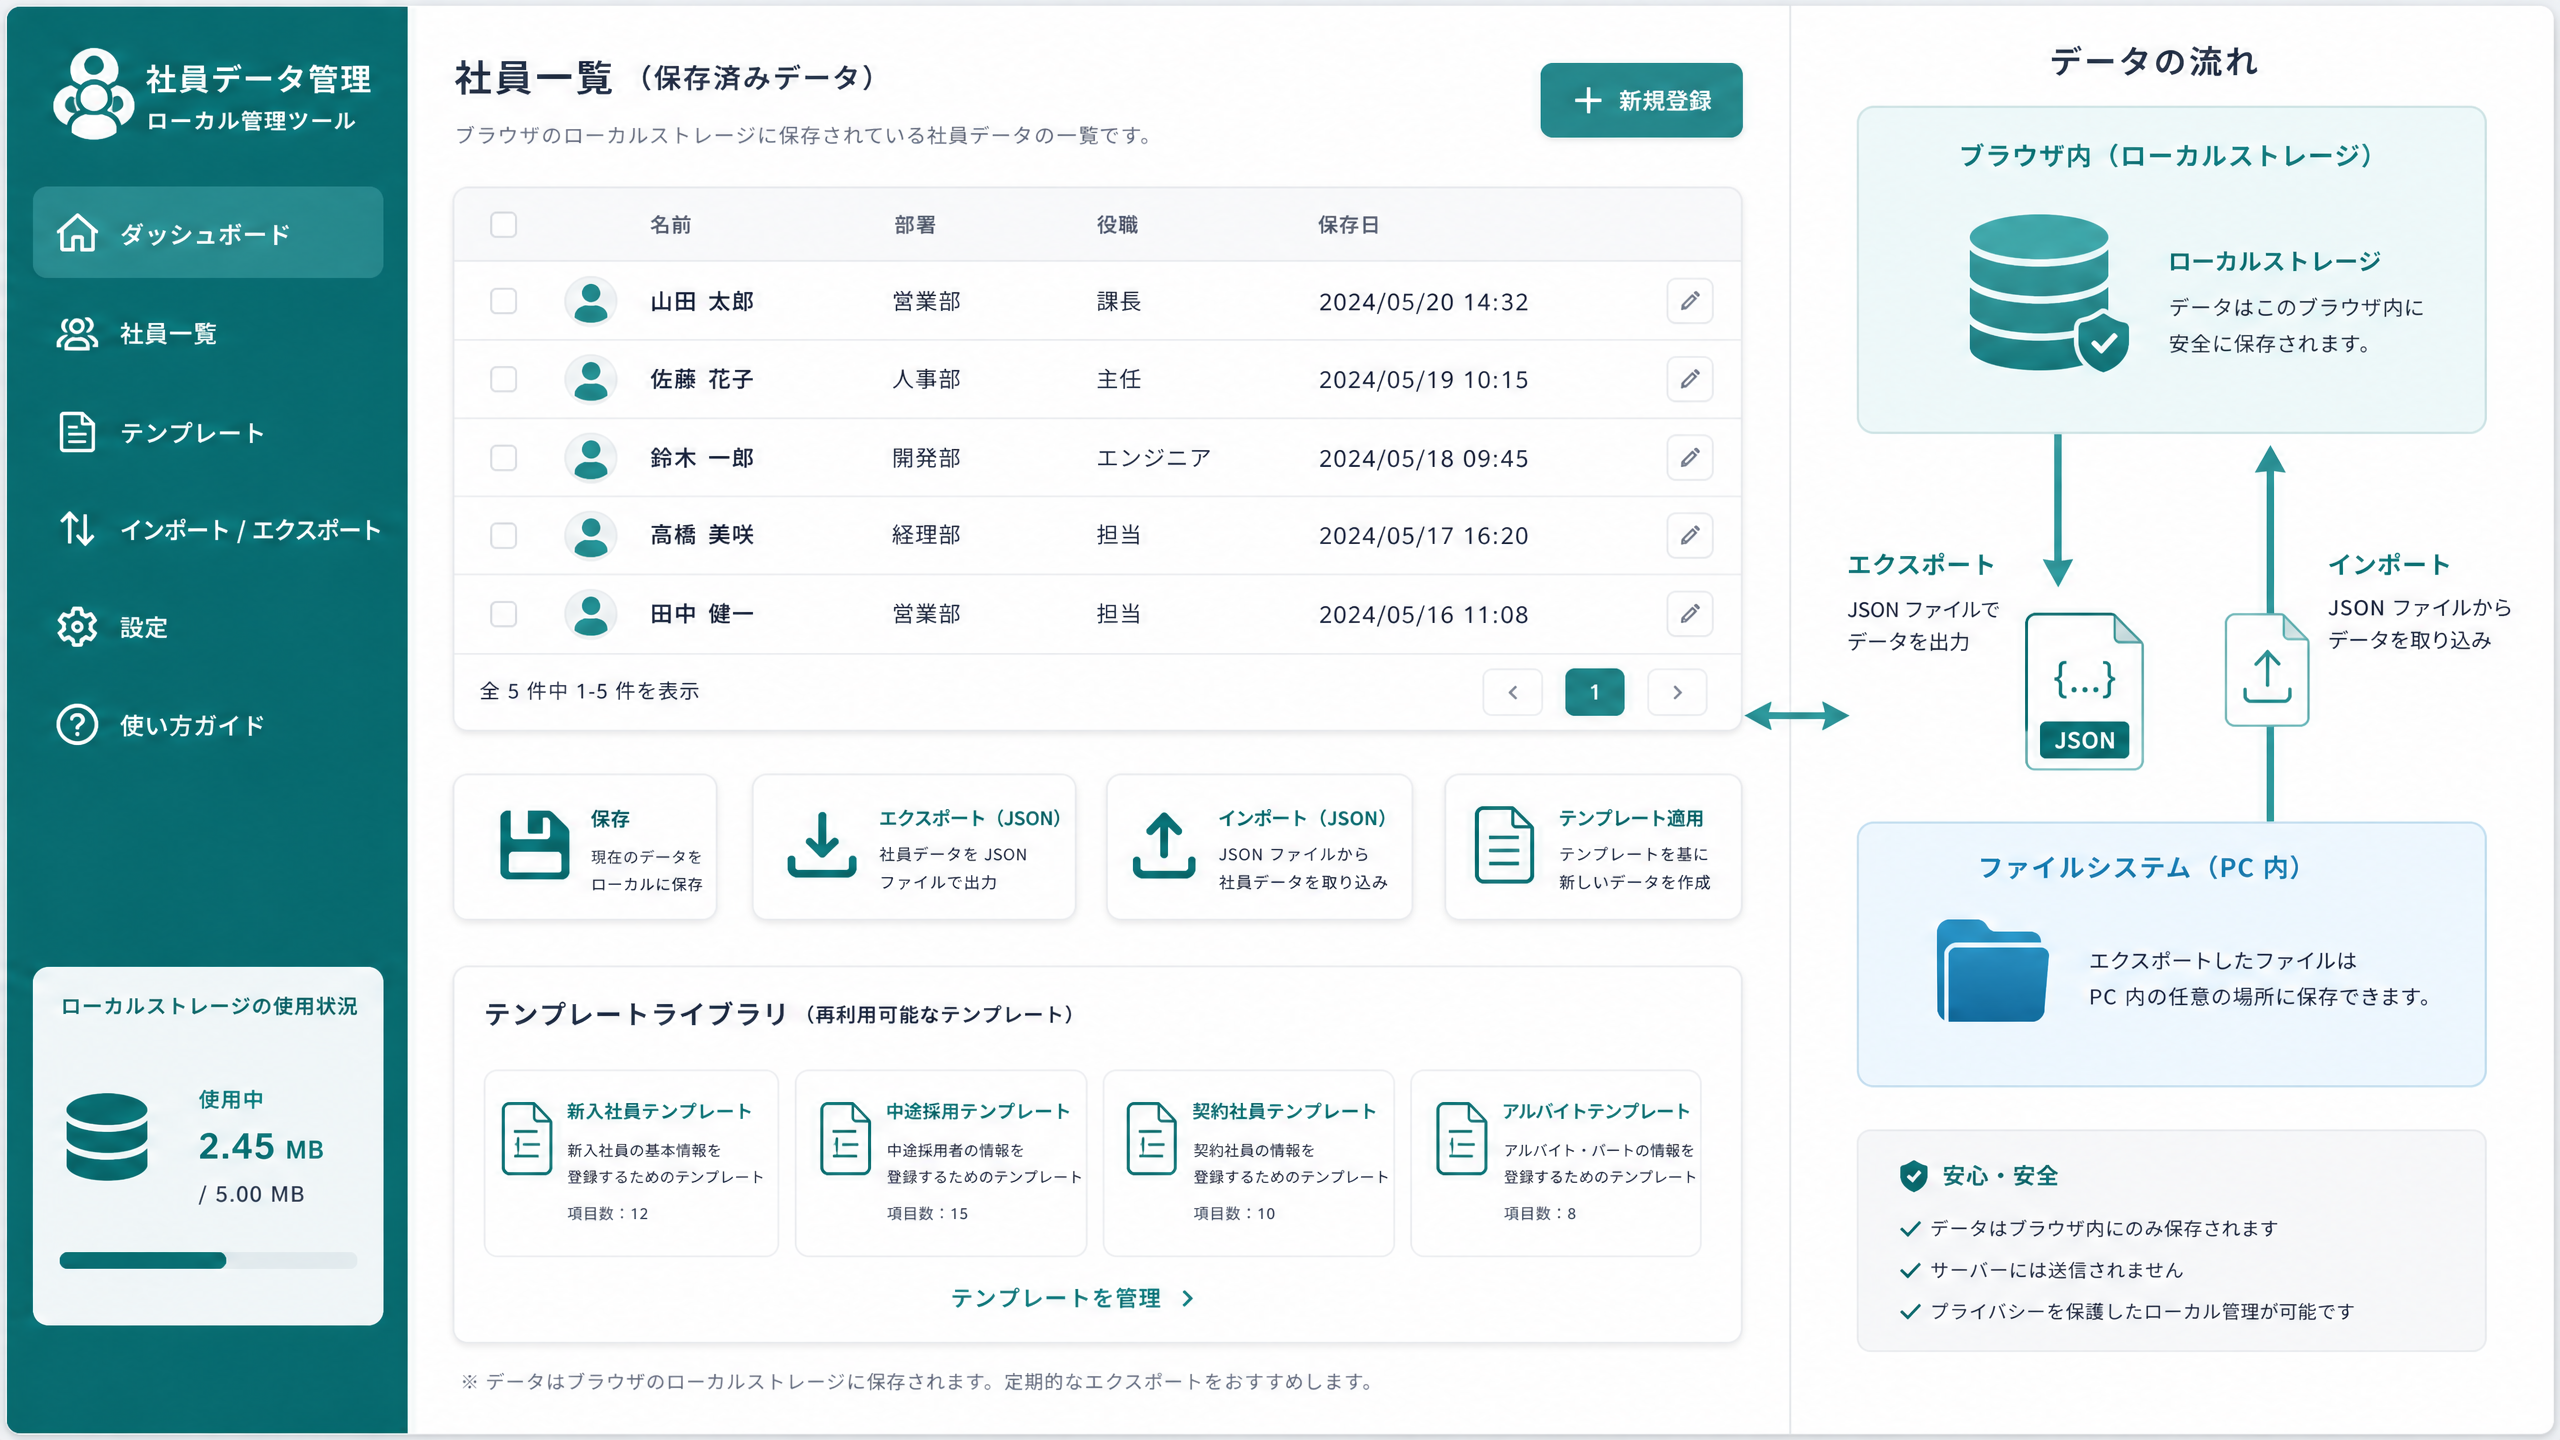Open the 新入社員テンプレート card icon

(x=527, y=1139)
